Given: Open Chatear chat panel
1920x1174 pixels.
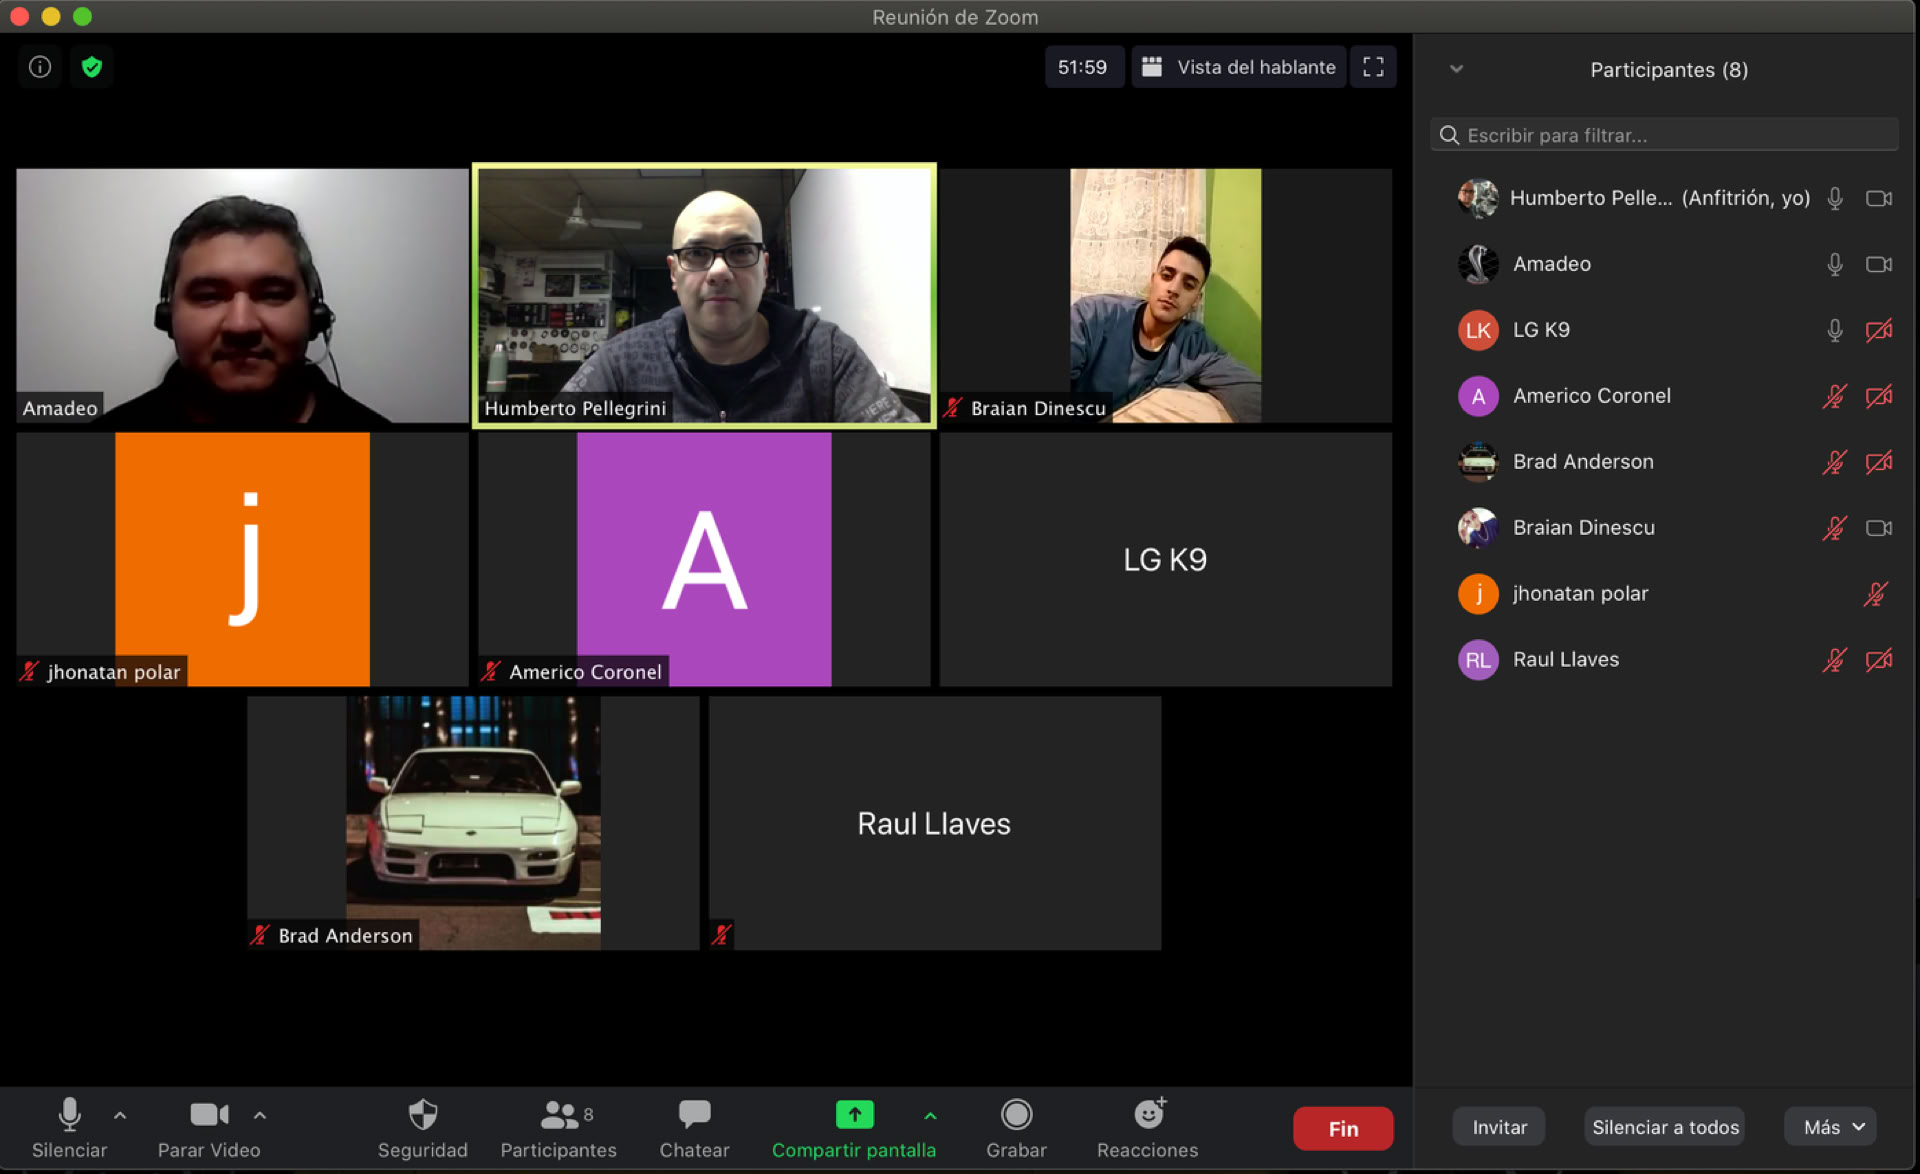Looking at the screenshot, I should coord(694,1127).
